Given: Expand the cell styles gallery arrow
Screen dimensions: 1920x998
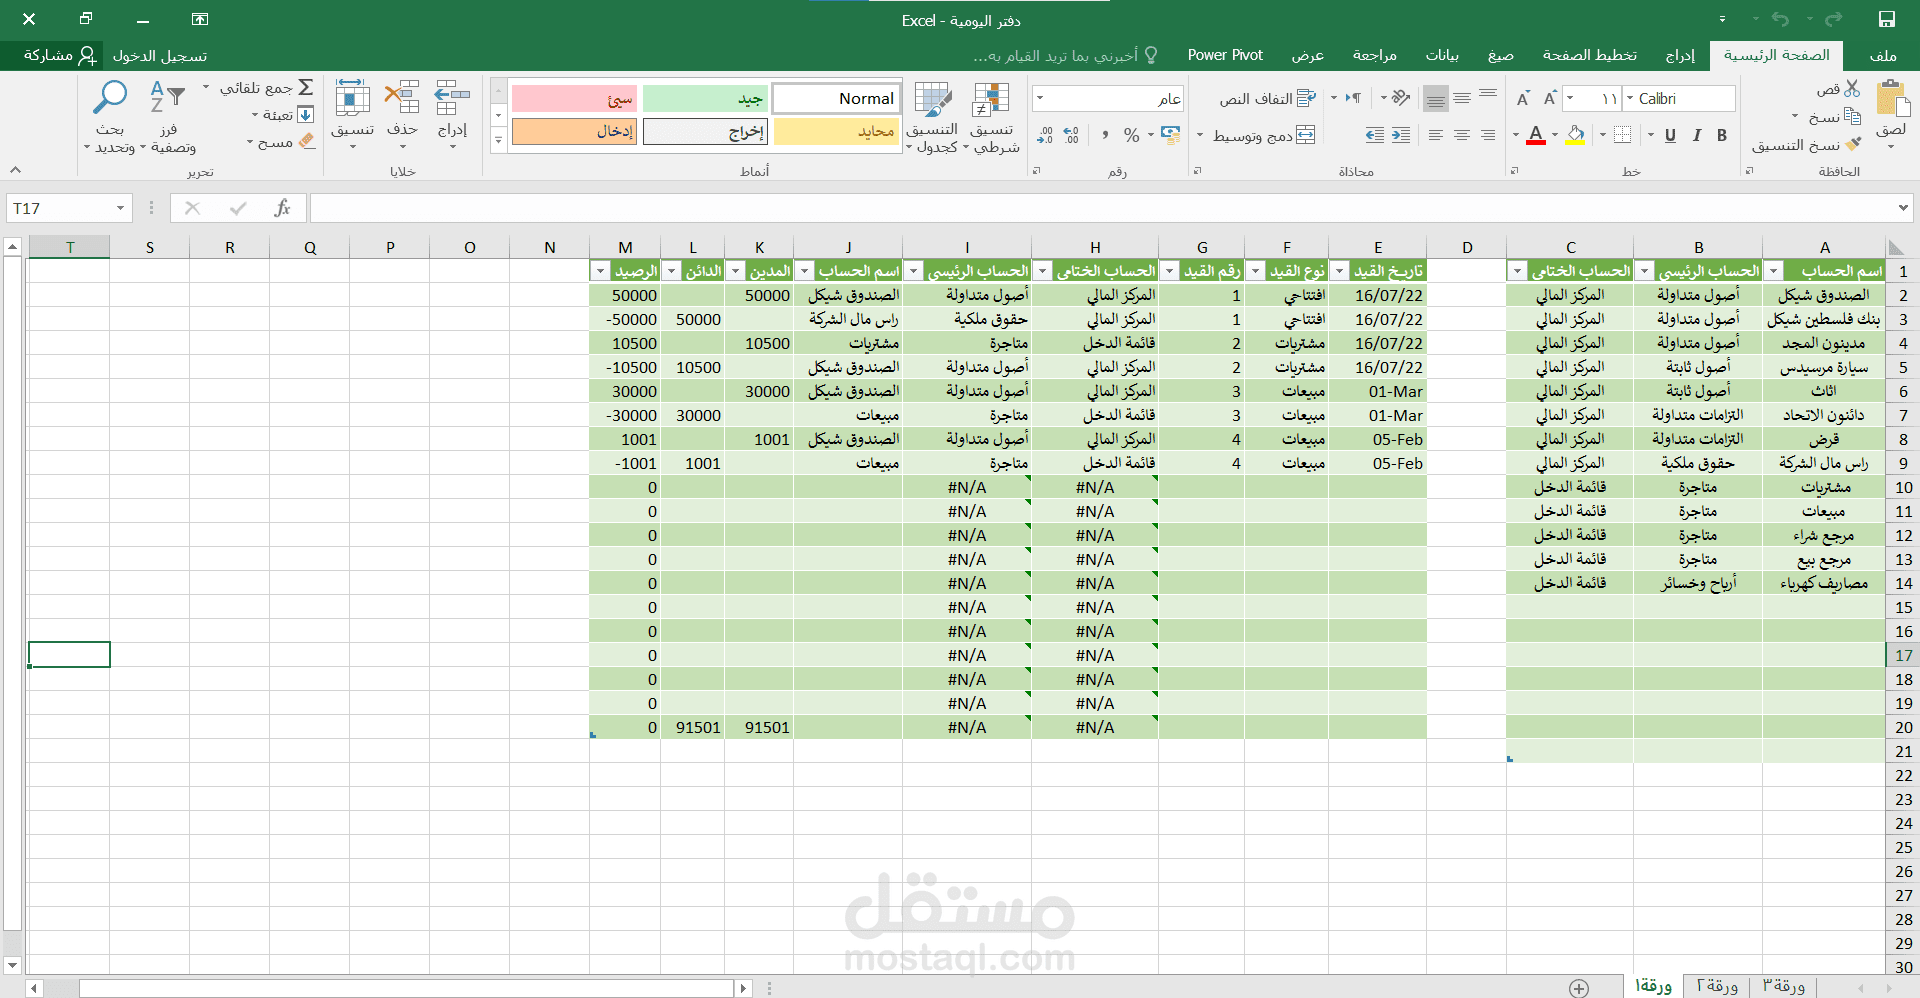Looking at the screenshot, I should tap(498, 140).
